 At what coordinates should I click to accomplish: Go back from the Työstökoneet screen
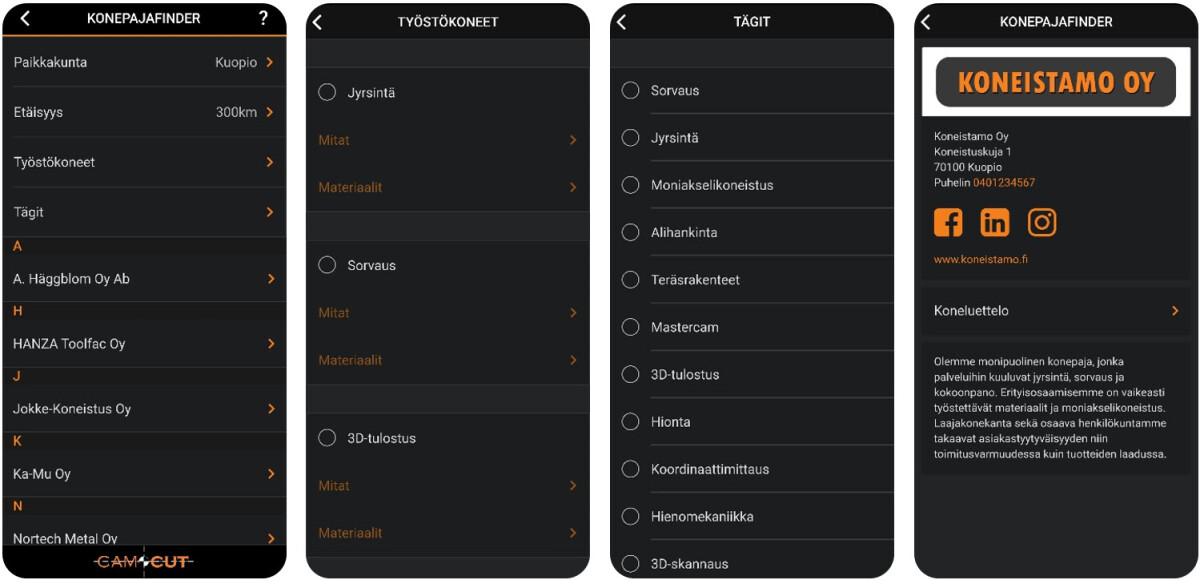(x=318, y=22)
